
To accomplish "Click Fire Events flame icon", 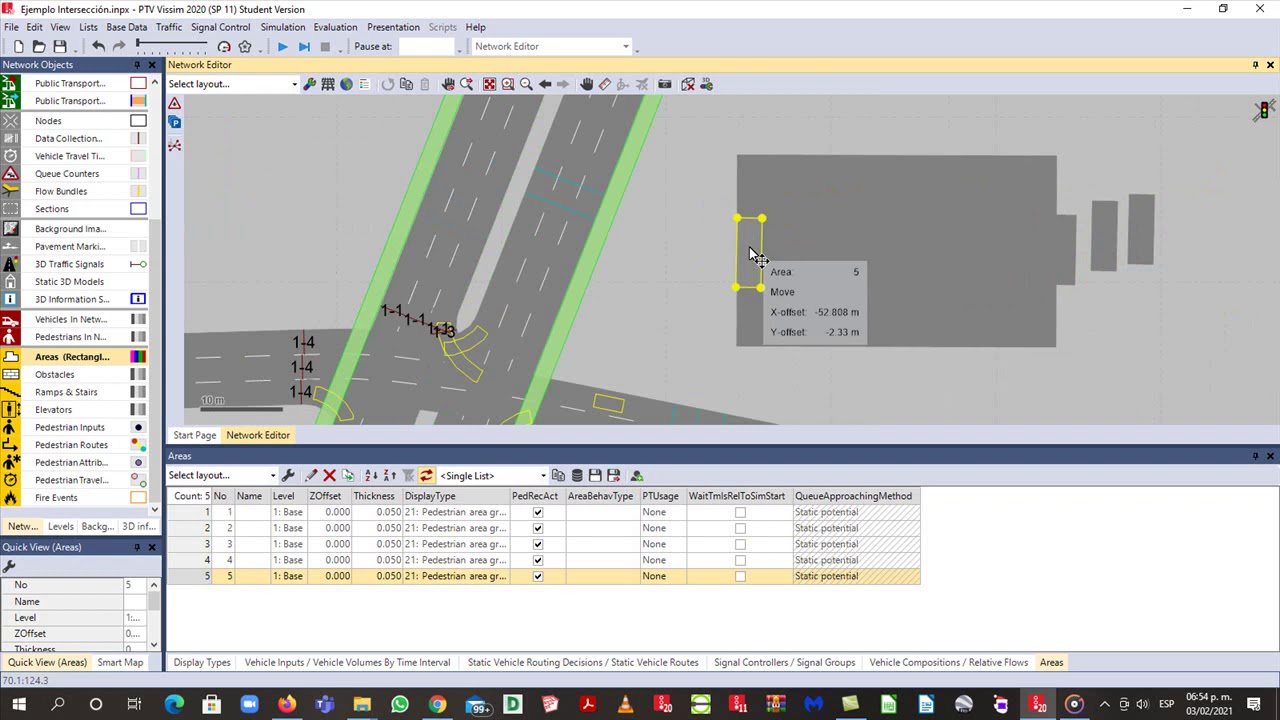I will click(10, 498).
